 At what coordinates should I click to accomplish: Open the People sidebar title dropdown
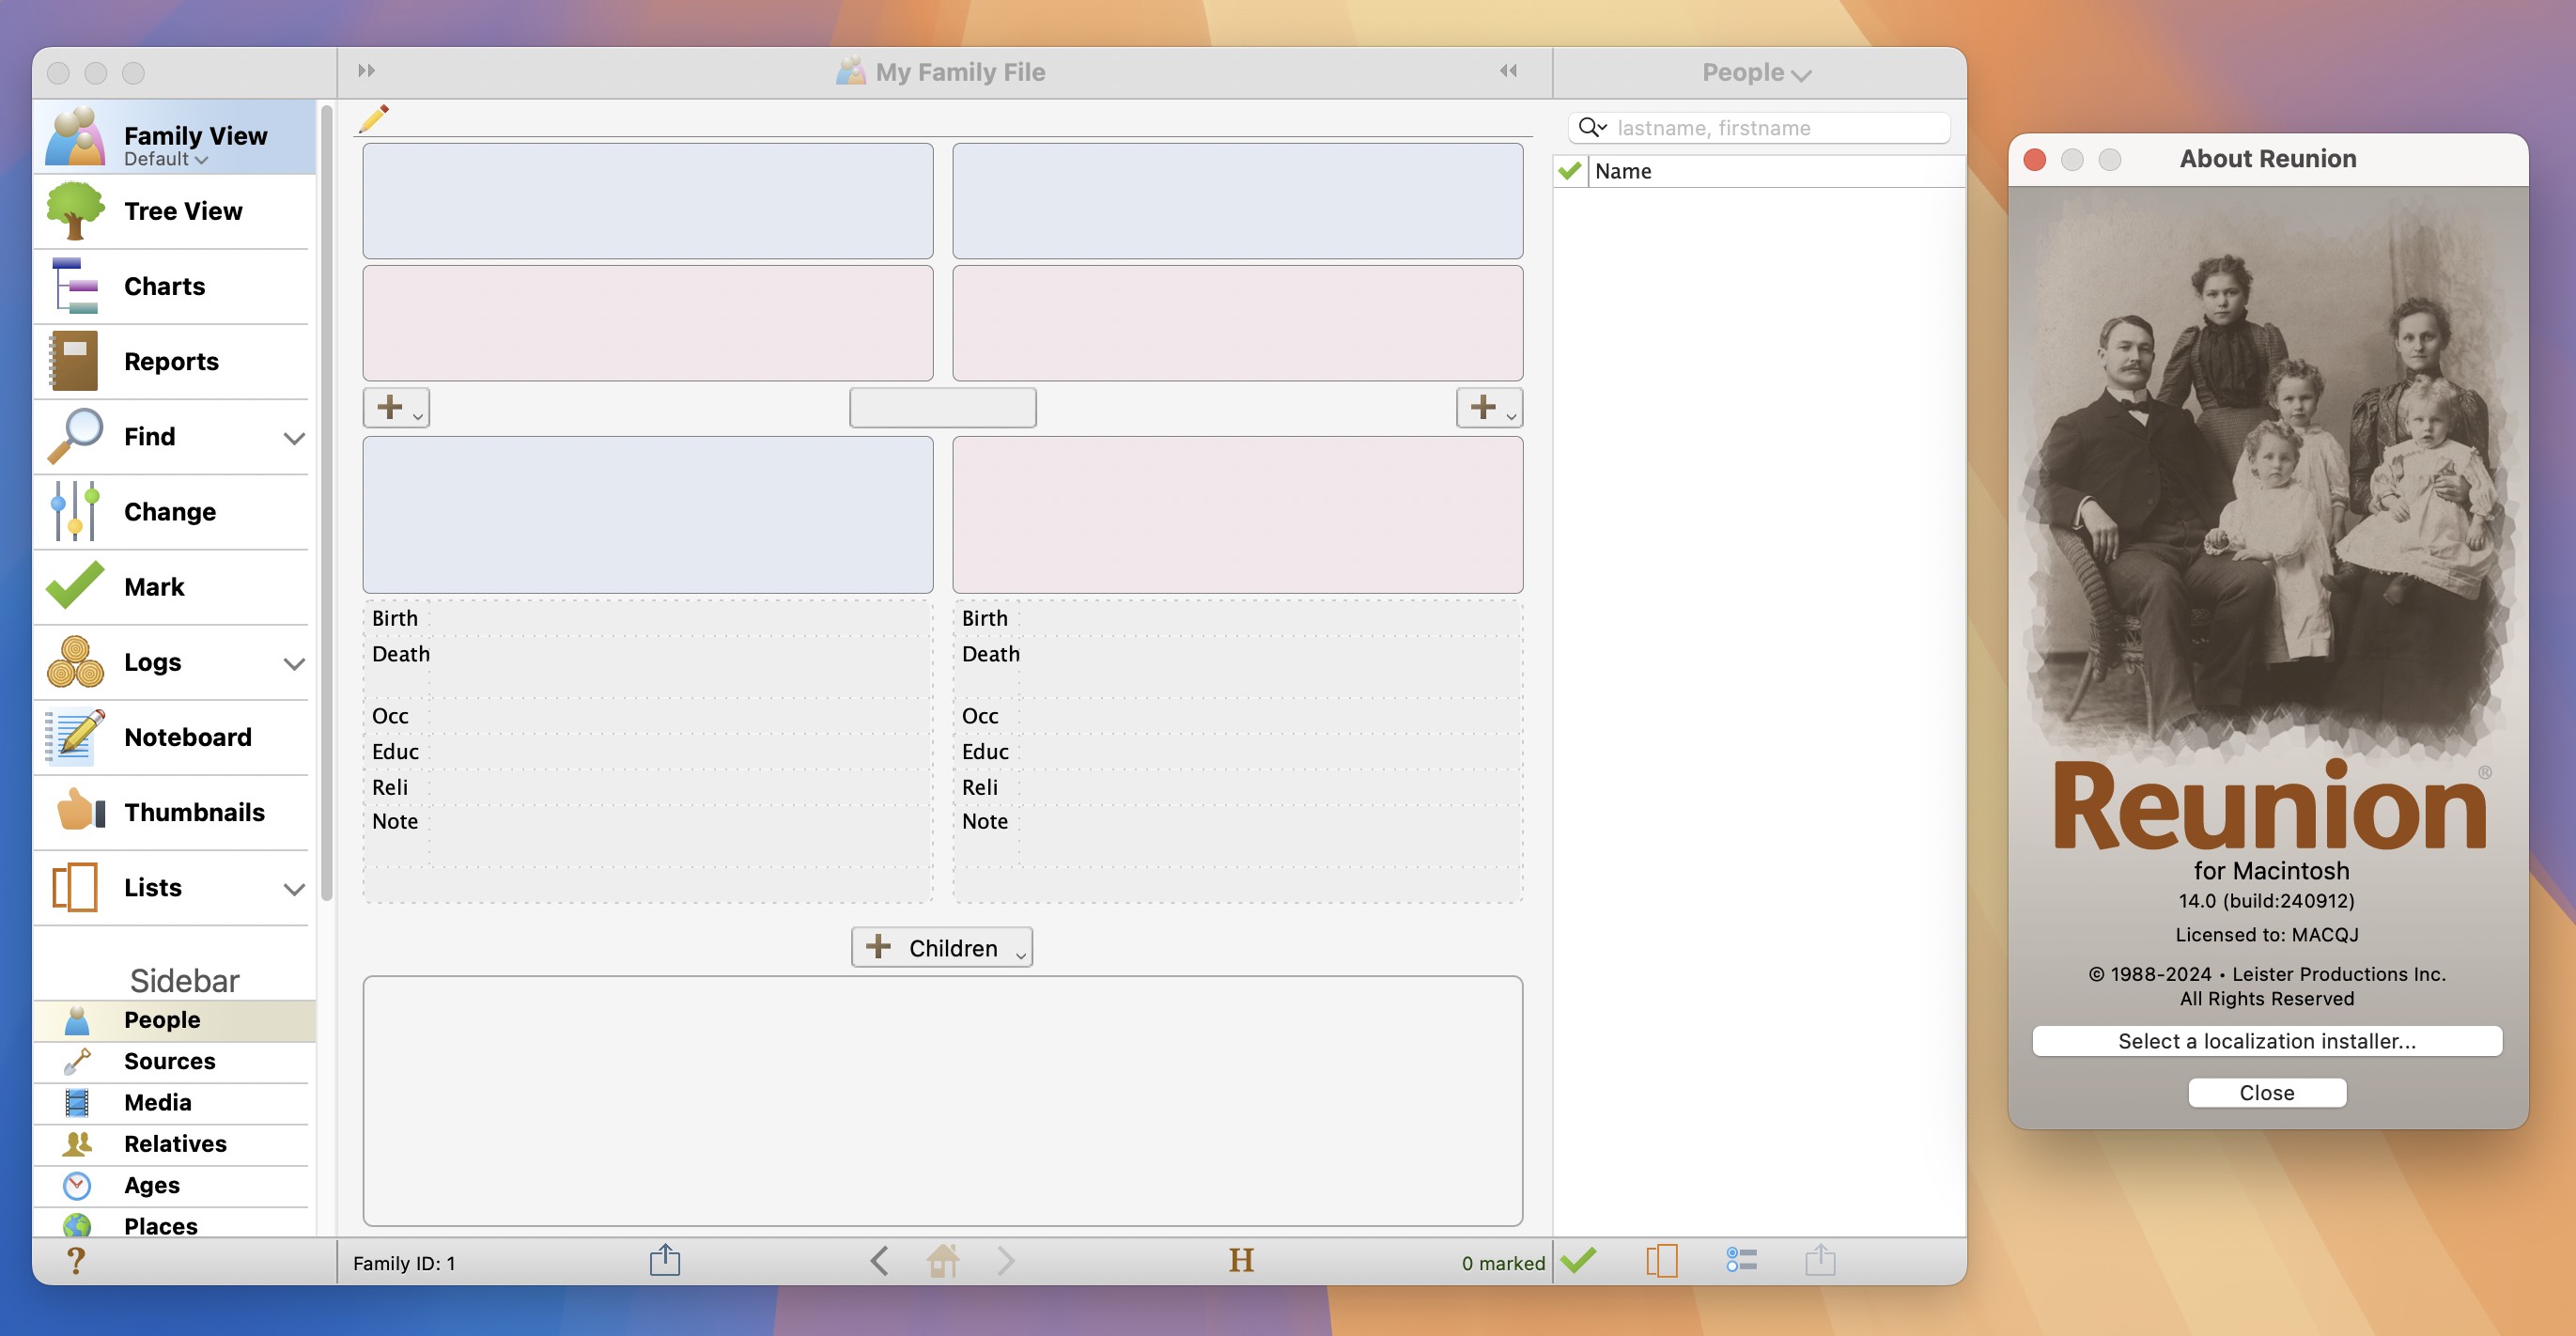(x=1757, y=72)
